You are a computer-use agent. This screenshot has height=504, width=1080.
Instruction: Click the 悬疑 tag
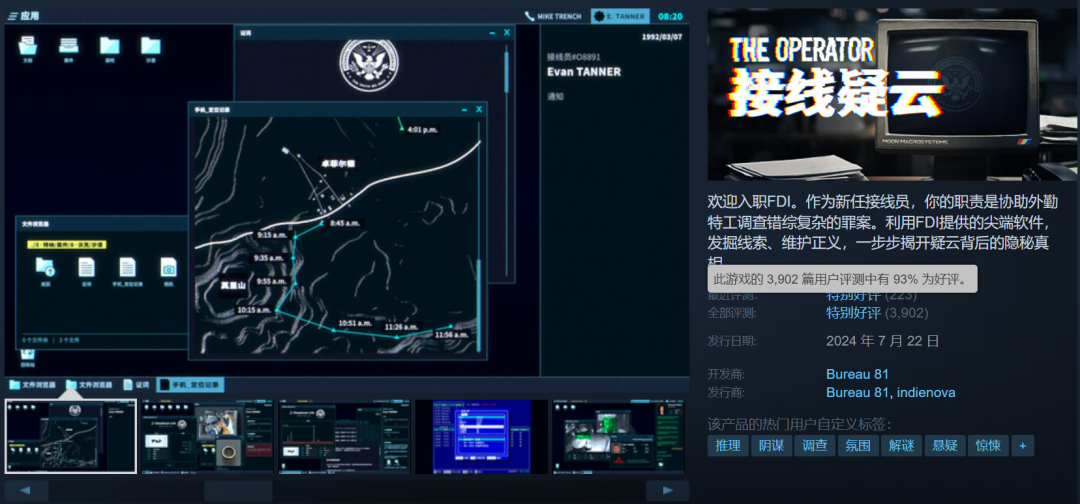[945, 445]
